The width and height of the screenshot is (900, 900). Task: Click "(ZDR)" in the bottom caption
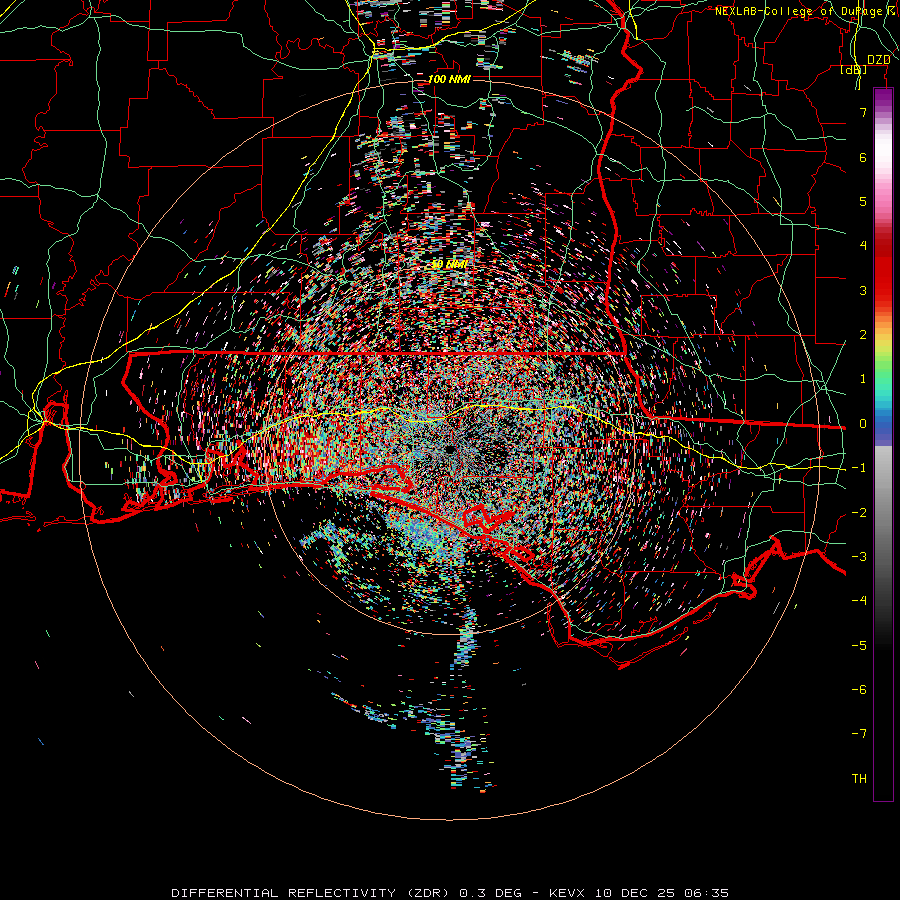pyautogui.click(x=430, y=893)
